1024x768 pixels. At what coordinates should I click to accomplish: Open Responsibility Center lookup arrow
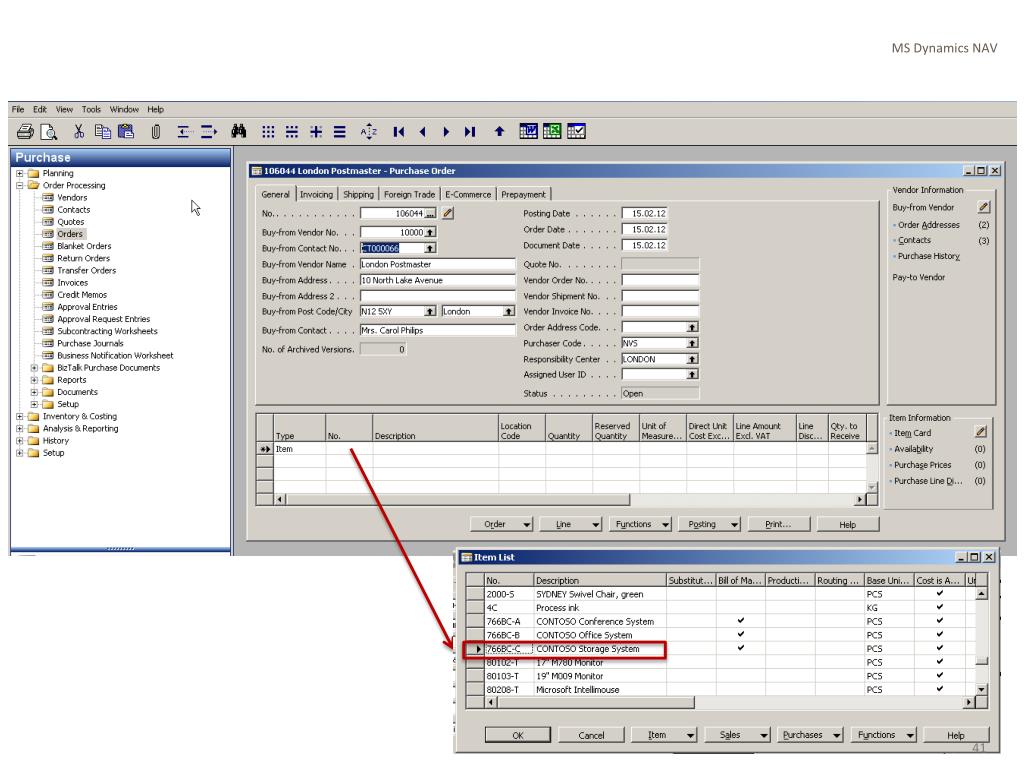(x=692, y=359)
